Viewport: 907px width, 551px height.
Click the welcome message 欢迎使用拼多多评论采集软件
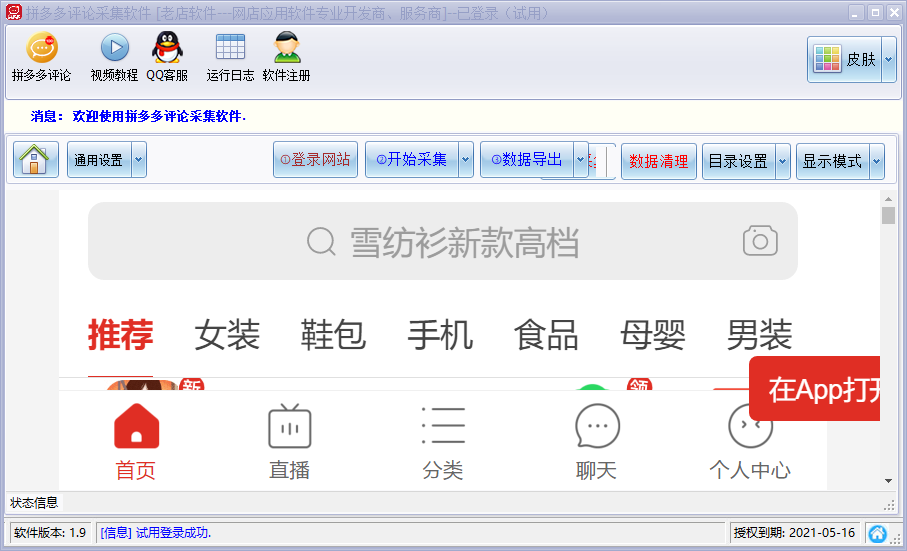coord(159,116)
